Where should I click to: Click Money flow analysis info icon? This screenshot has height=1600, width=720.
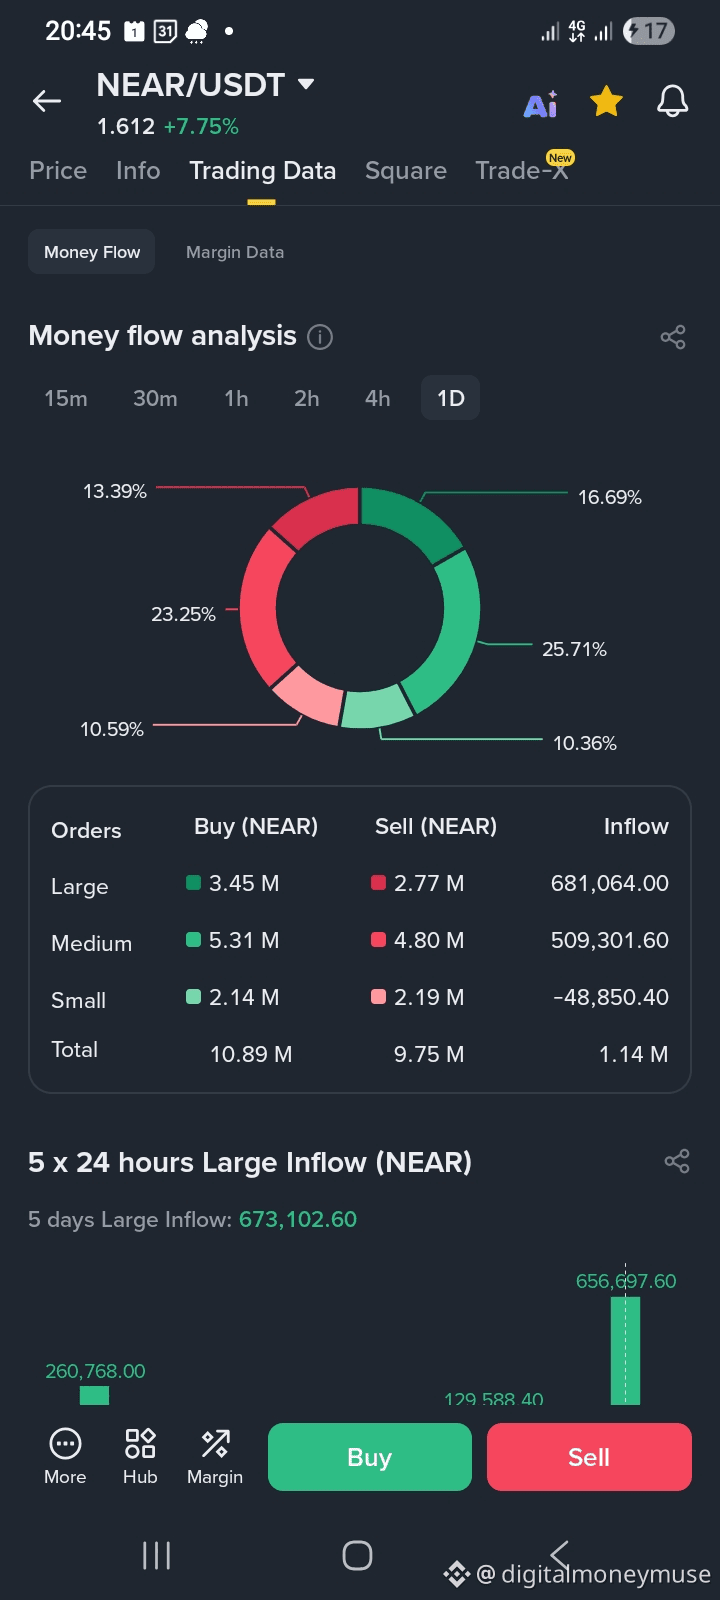(x=320, y=337)
